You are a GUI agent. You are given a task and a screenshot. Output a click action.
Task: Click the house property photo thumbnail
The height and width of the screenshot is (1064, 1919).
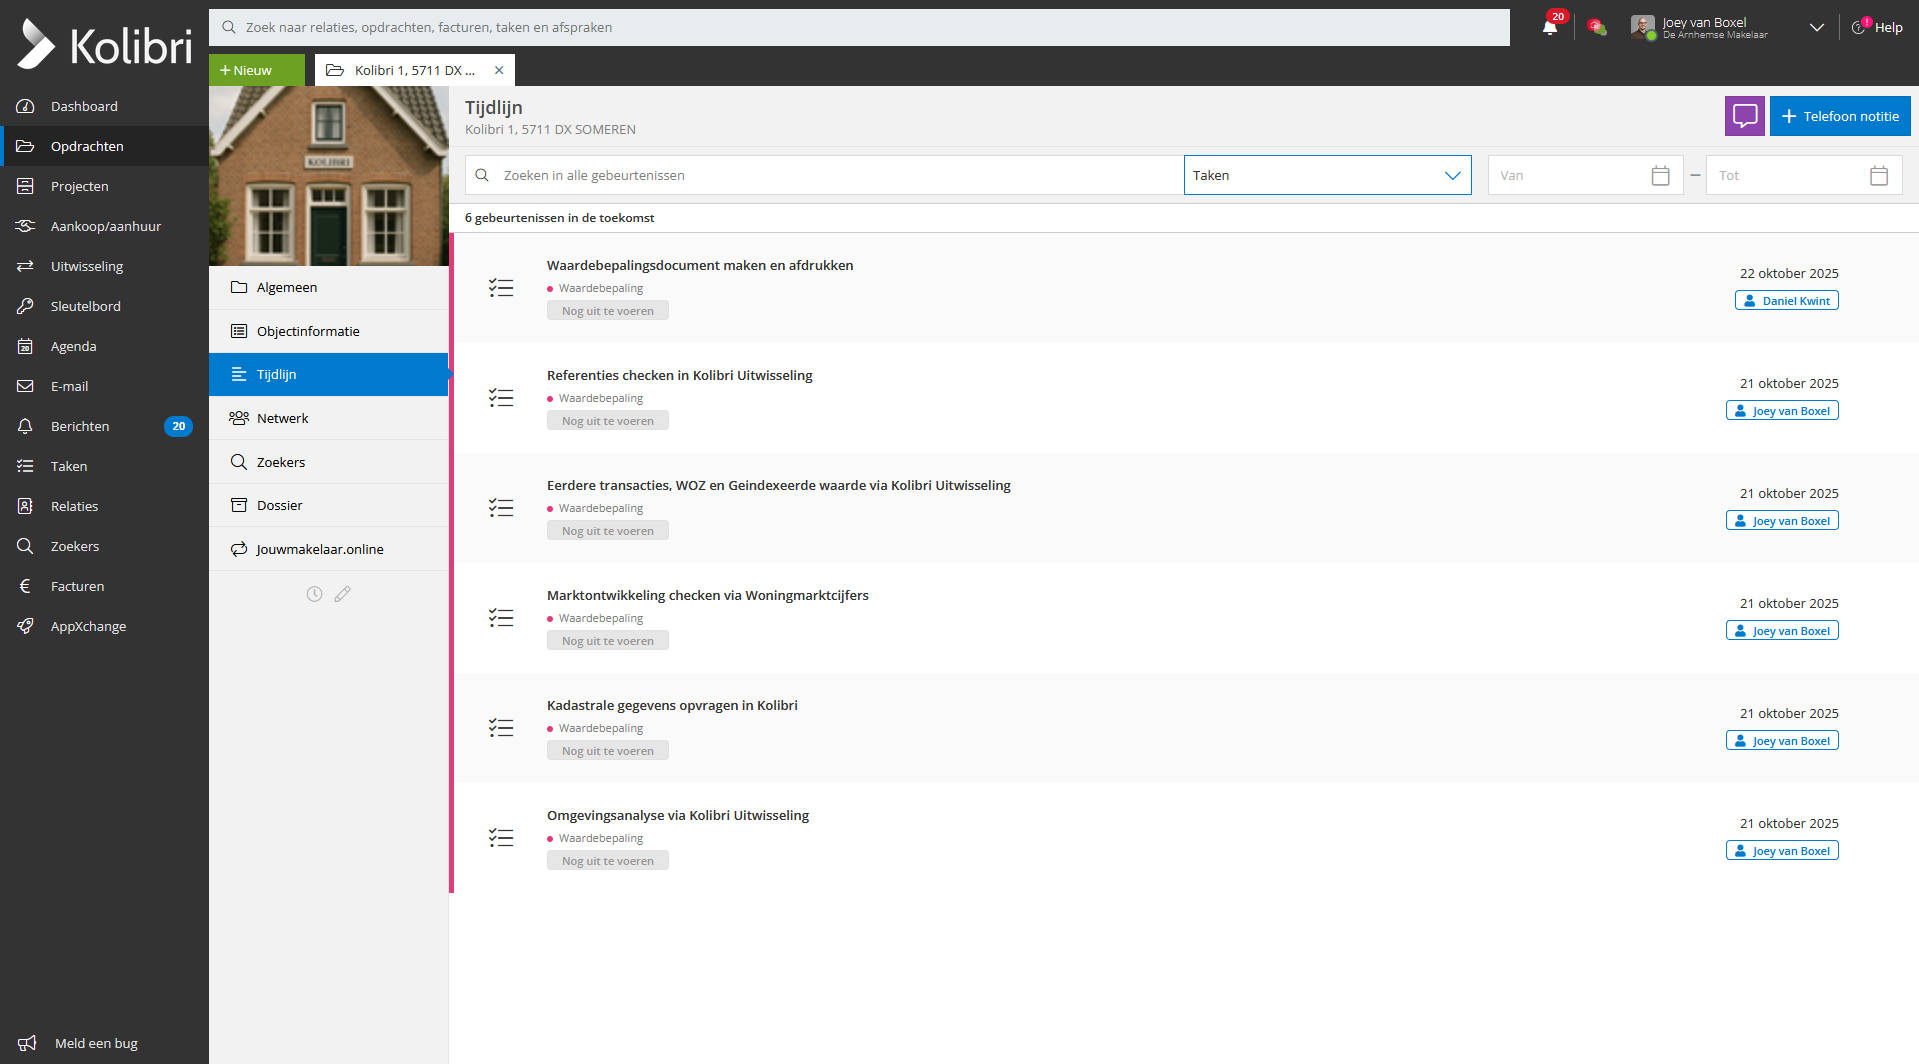pos(329,176)
